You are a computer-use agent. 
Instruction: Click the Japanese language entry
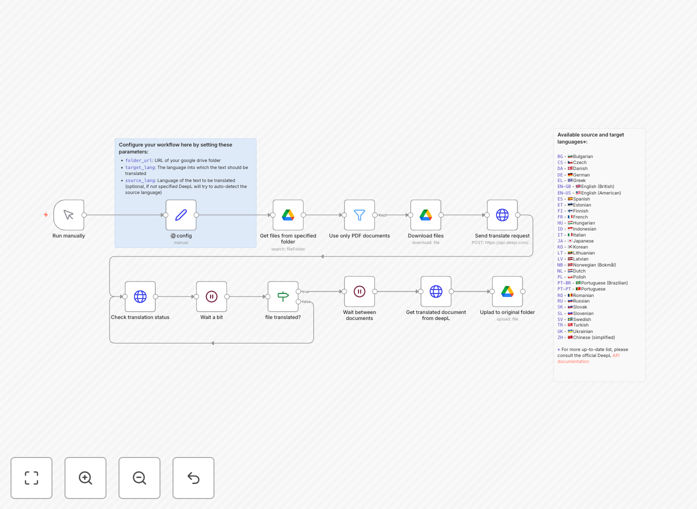576,241
